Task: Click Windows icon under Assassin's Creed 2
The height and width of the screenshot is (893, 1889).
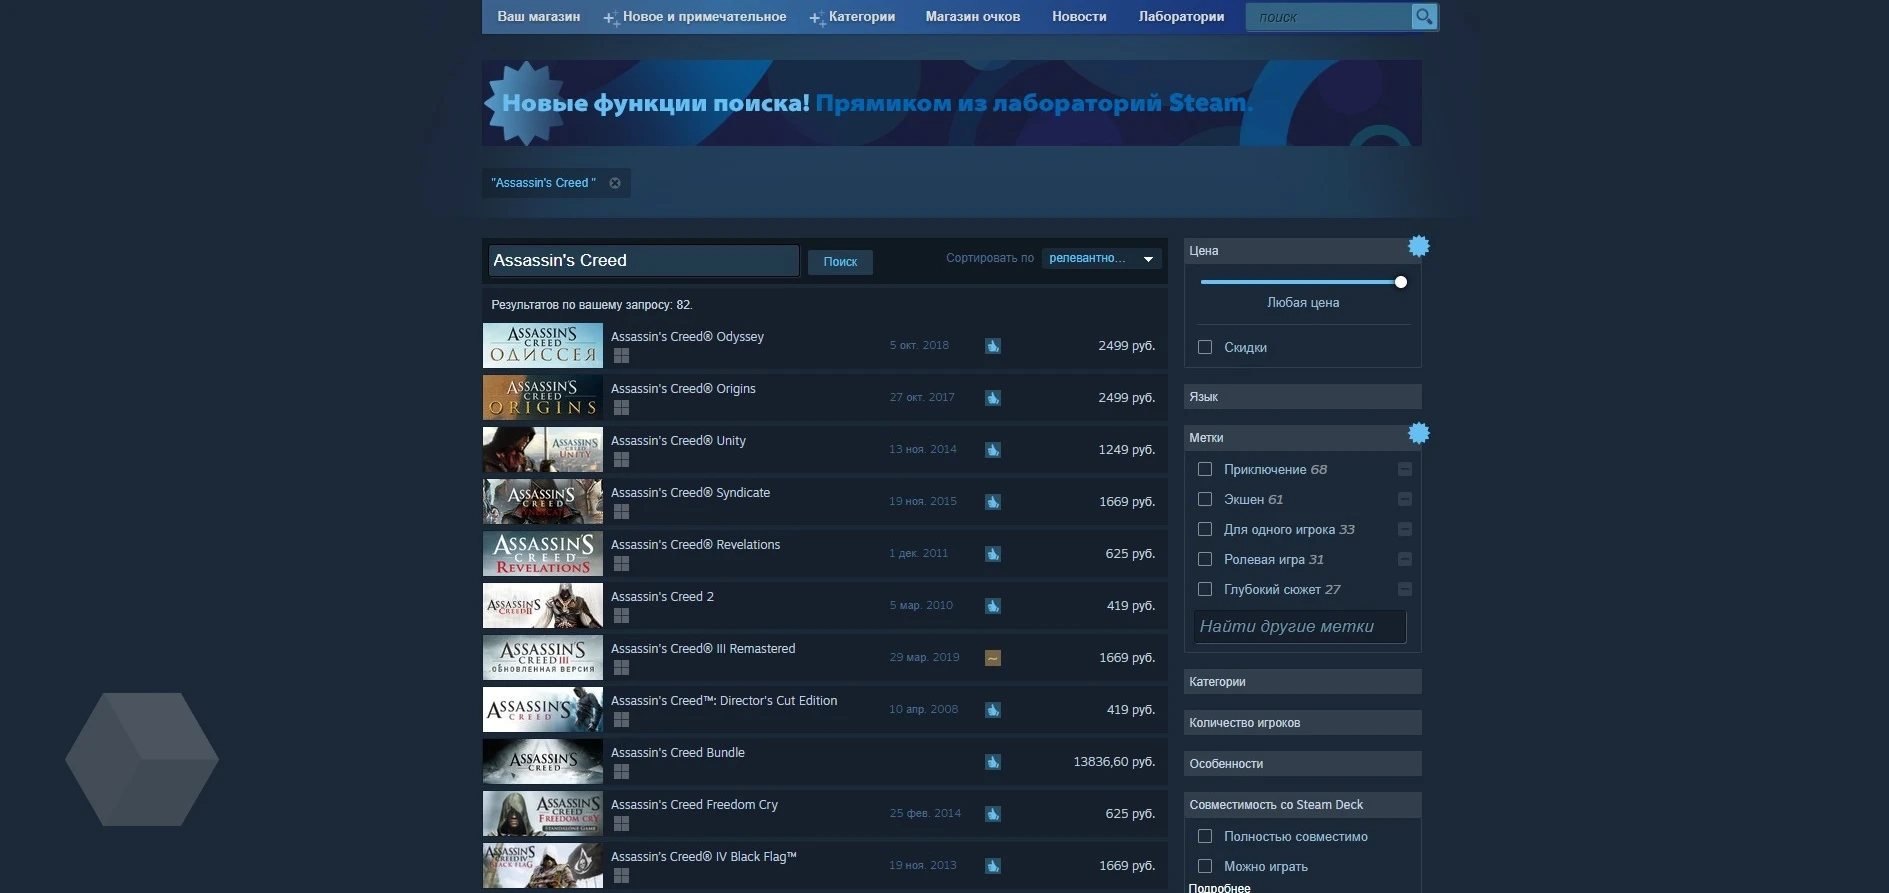Action: click(x=621, y=616)
